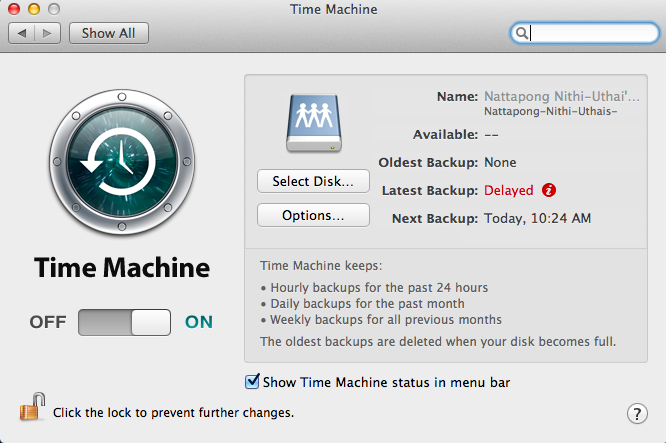Image resolution: width=666 pixels, height=443 pixels.
Task: Click the padlock icon to prevent changes
Action: pyautogui.click(x=32, y=409)
